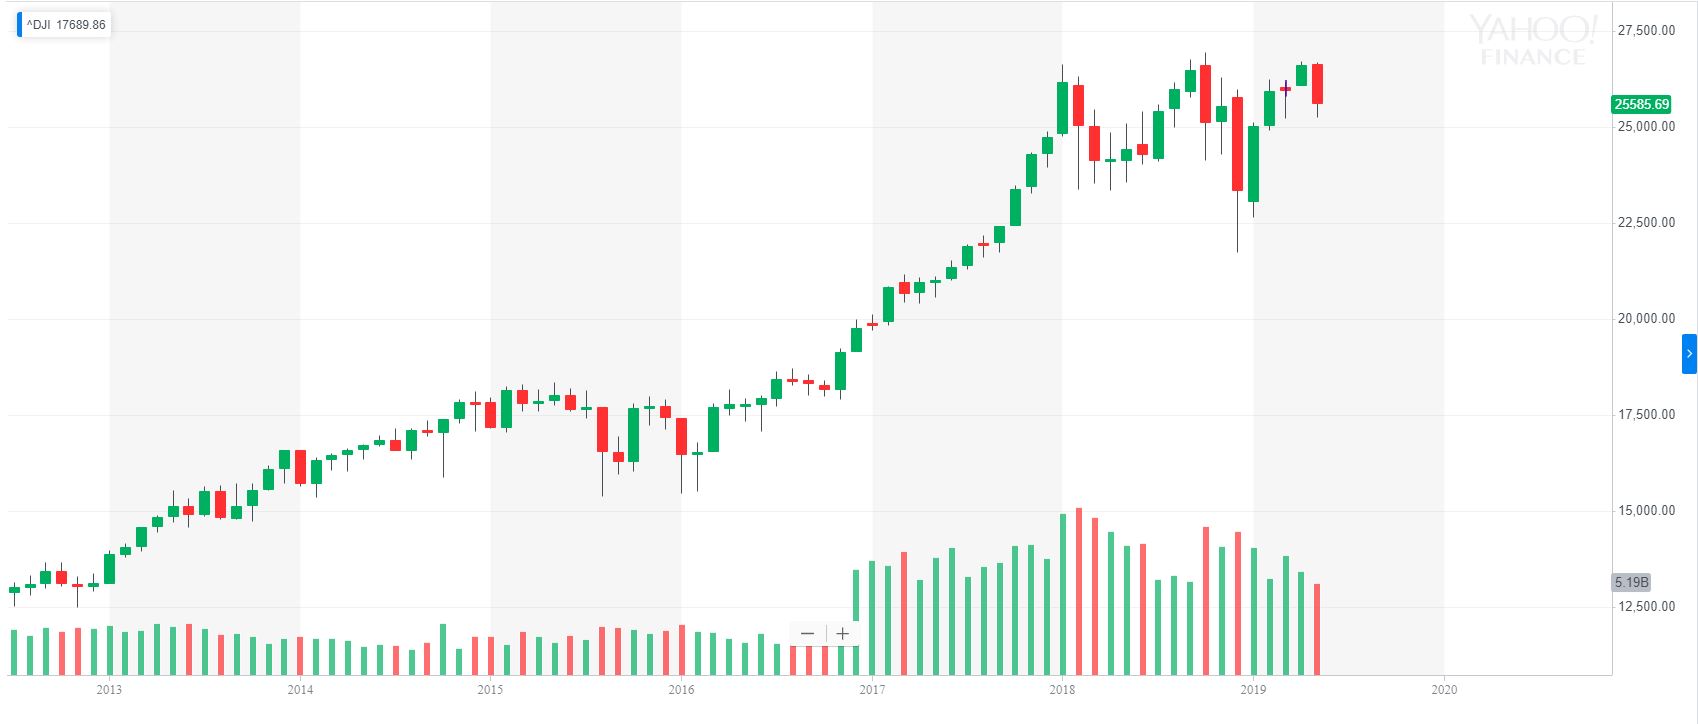Click the Yahoo Finance watermark logo
Viewport: 1698px width, 724px height.
[x=1533, y=41]
